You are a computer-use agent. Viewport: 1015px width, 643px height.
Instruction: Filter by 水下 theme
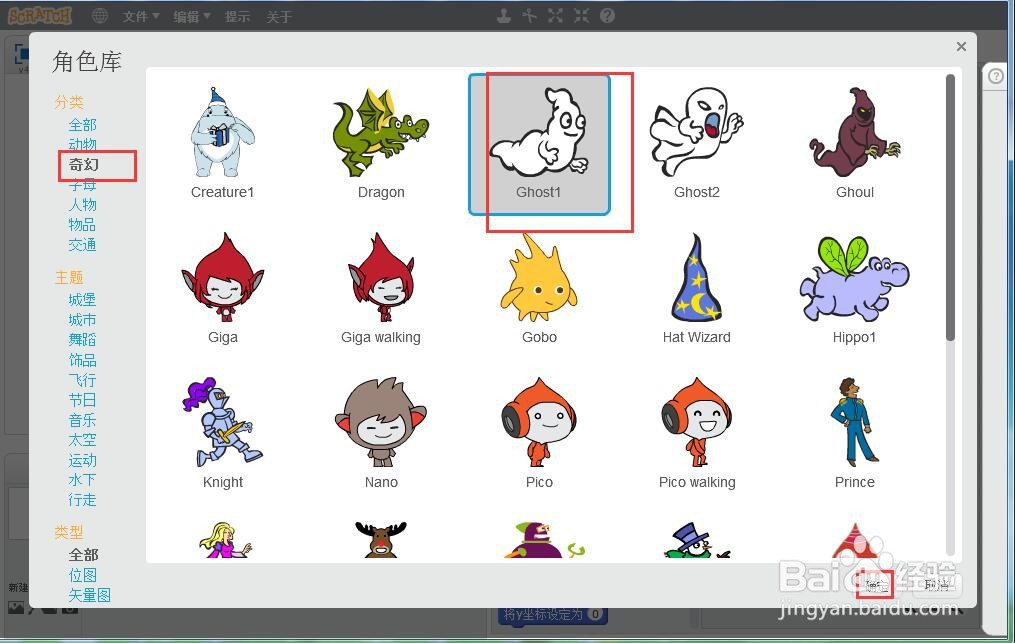(x=82, y=480)
